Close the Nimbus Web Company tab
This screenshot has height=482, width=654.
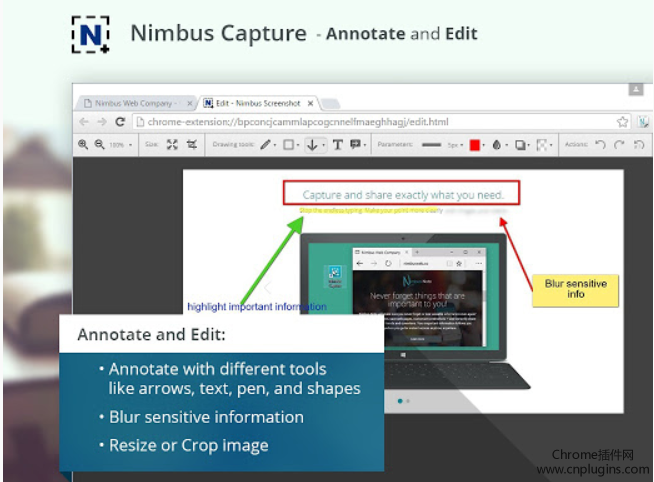pyautogui.click(x=190, y=103)
